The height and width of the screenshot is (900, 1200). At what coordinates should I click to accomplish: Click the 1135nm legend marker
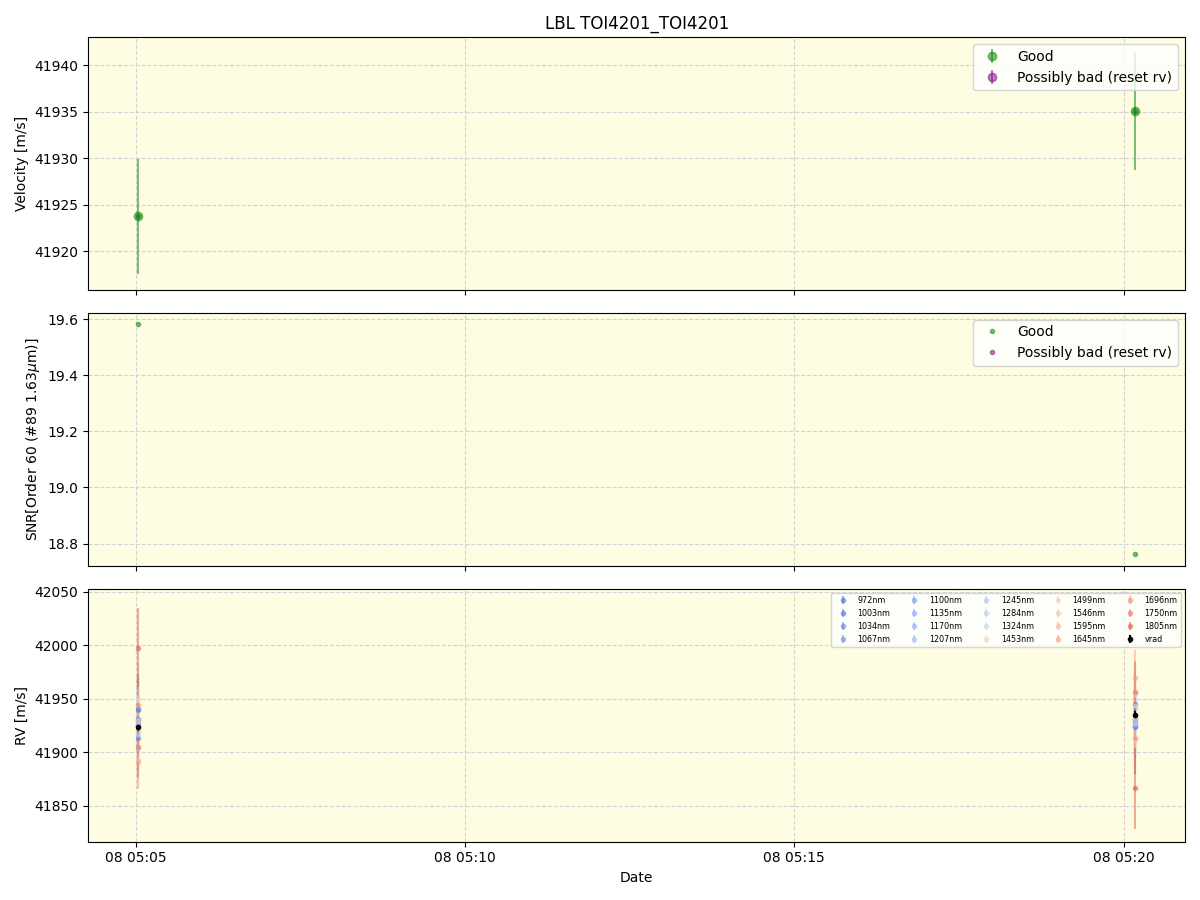point(915,613)
